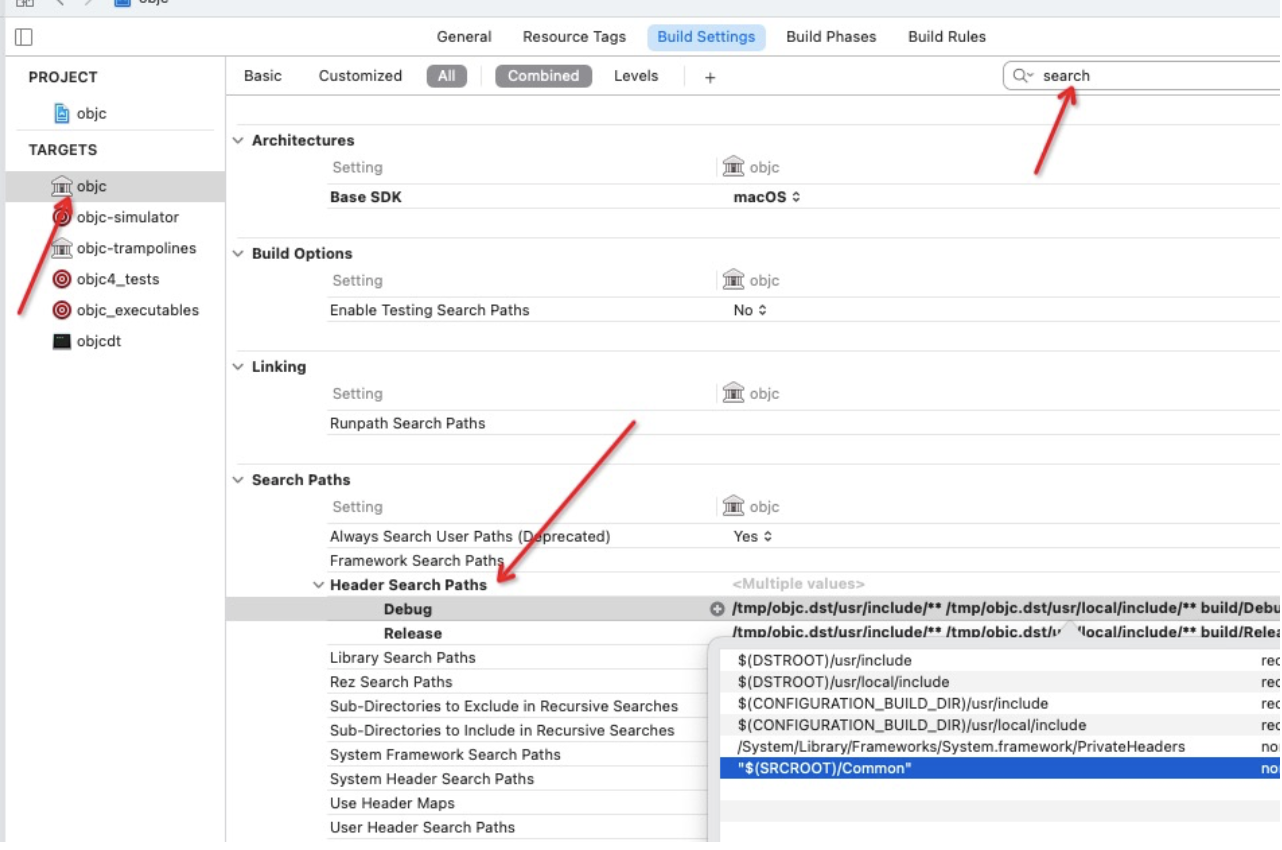The height and width of the screenshot is (850, 1282).
Task: Collapse the Search Paths section
Action: click(x=238, y=480)
